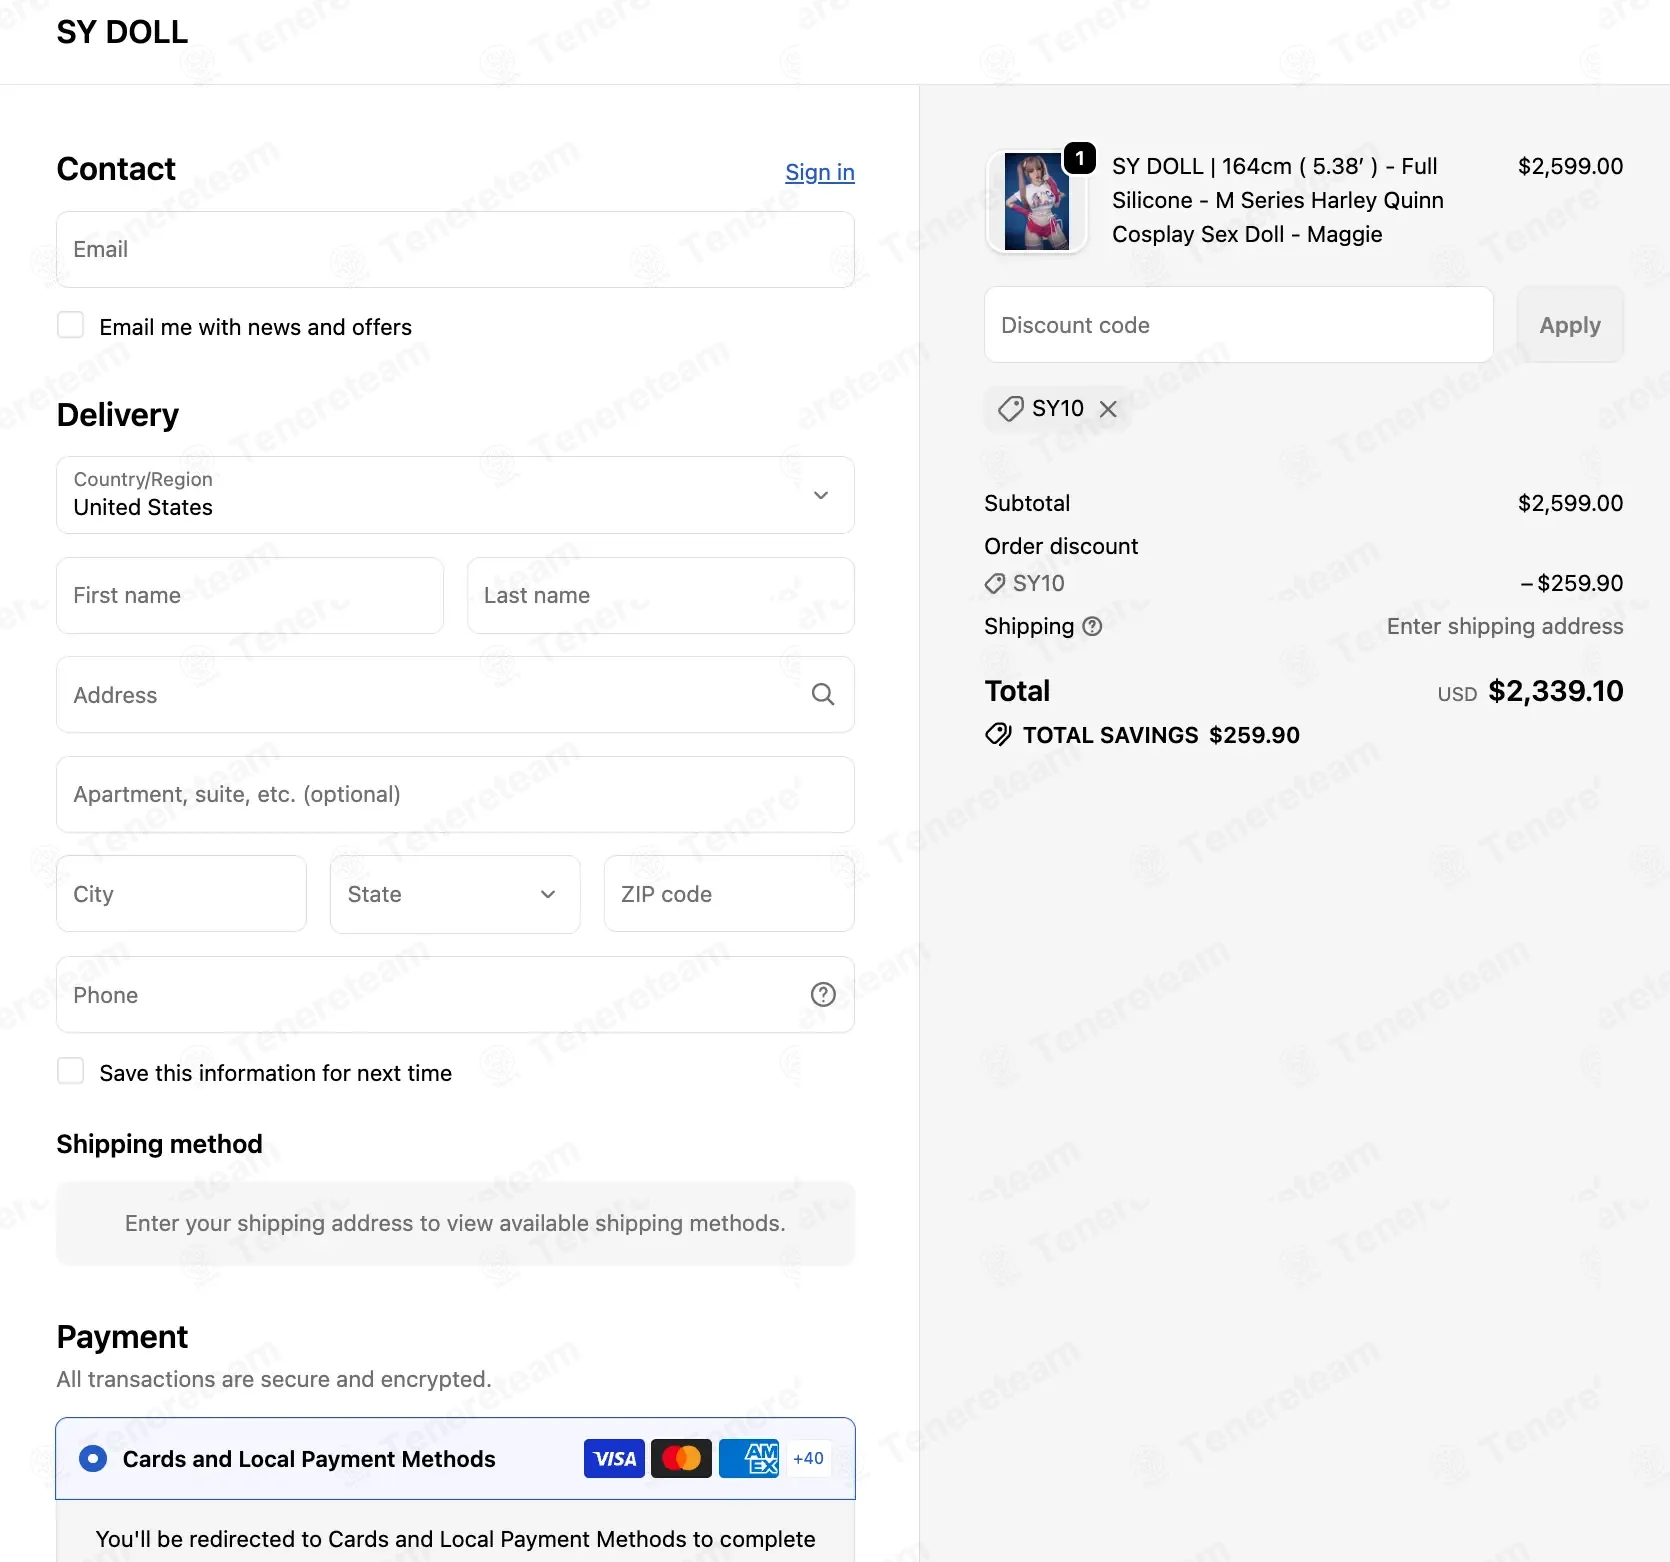Click the Apply discount button
Image resolution: width=1670 pixels, height=1562 pixels.
[1570, 325]
